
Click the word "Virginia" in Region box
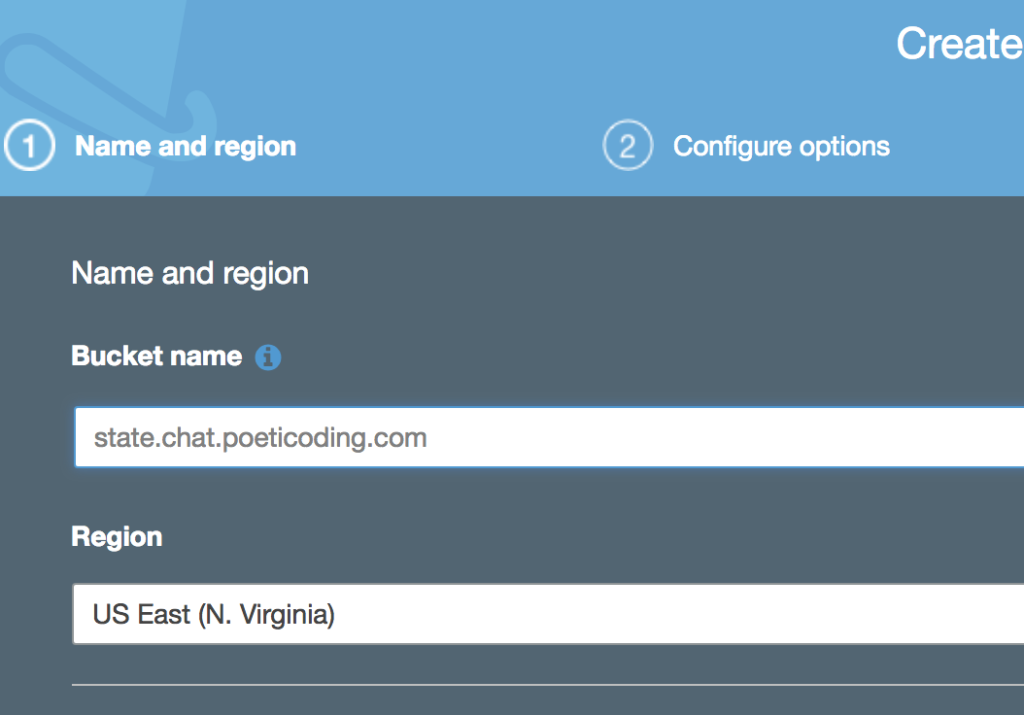click(x=287, y=614)
